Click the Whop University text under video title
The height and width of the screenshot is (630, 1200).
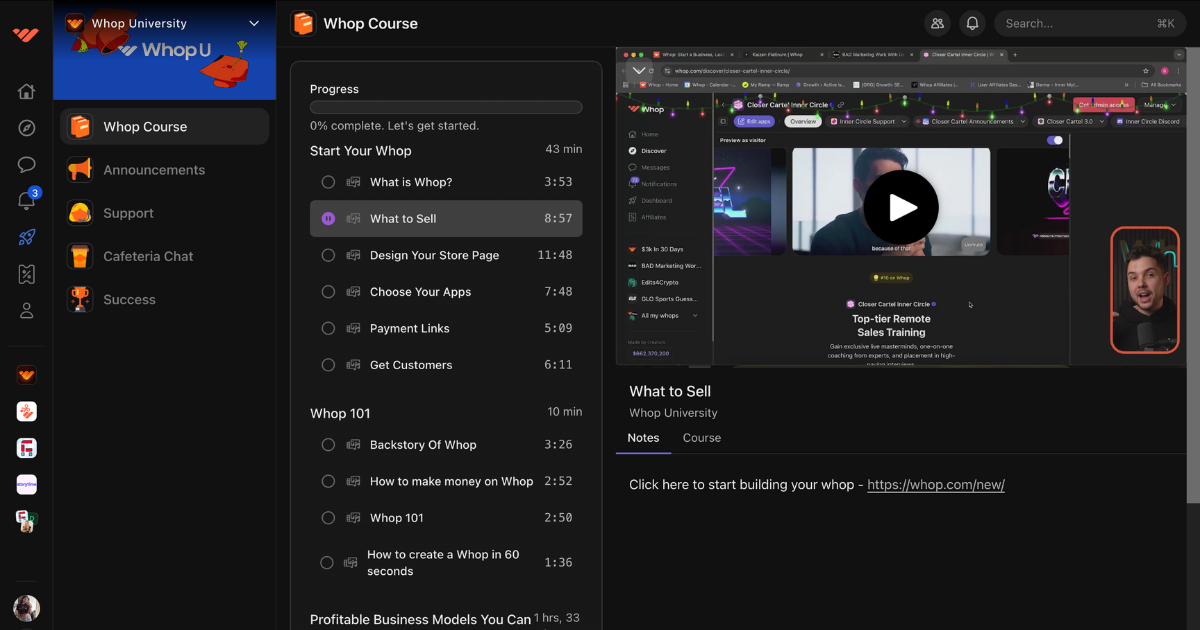(673, 413)
